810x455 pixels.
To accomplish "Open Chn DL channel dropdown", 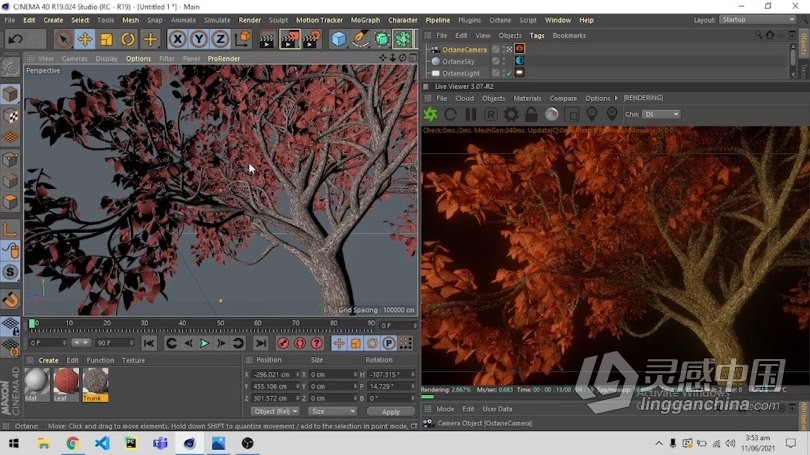I will click(x=661, y=114).
